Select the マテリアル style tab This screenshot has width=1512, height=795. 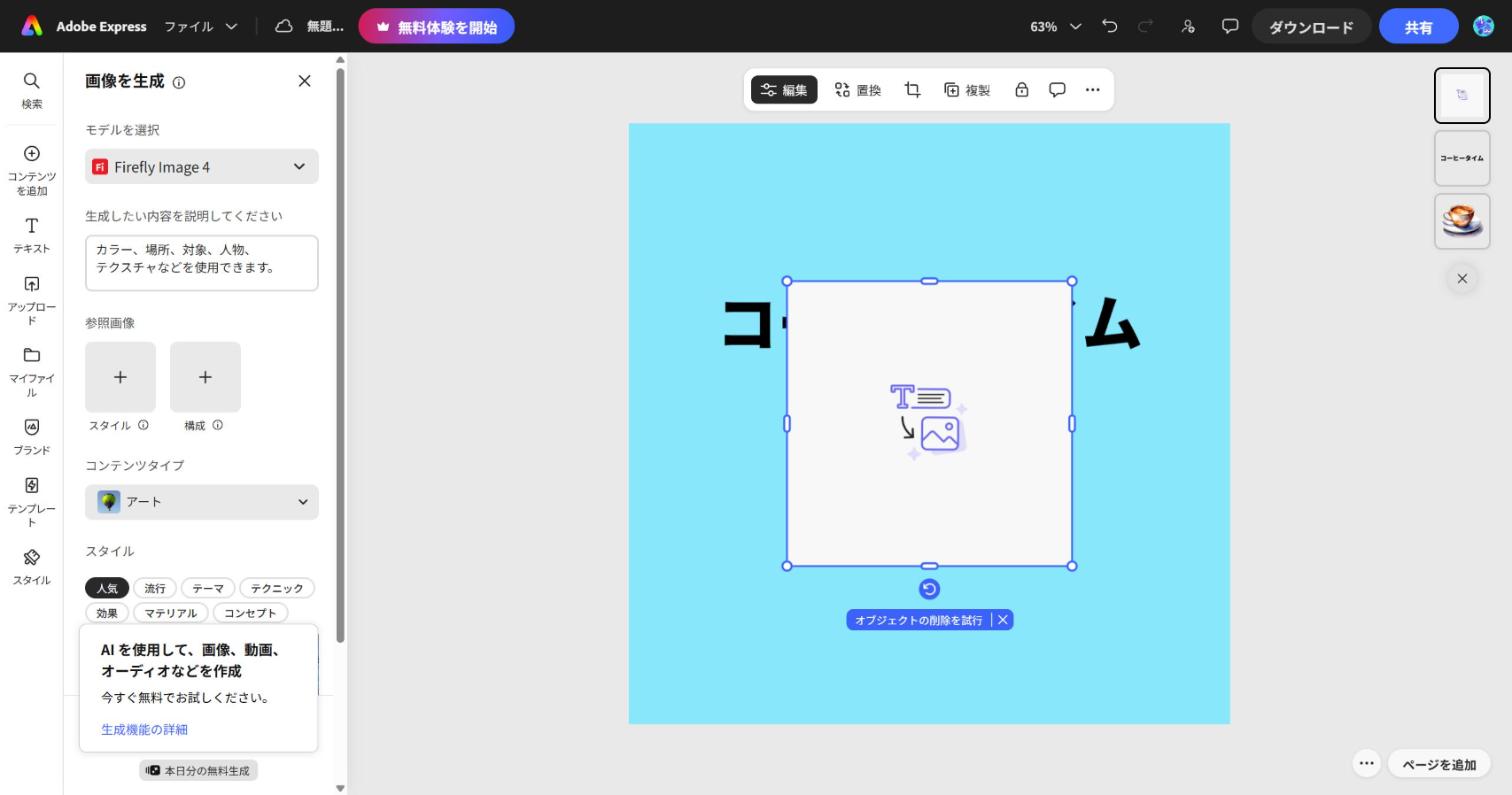[x=170, y=613]
